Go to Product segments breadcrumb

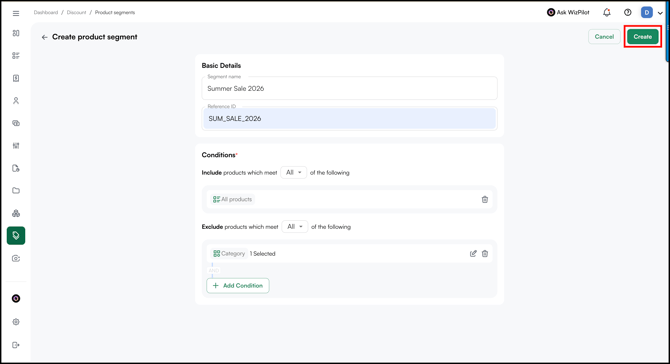(115, 12)
